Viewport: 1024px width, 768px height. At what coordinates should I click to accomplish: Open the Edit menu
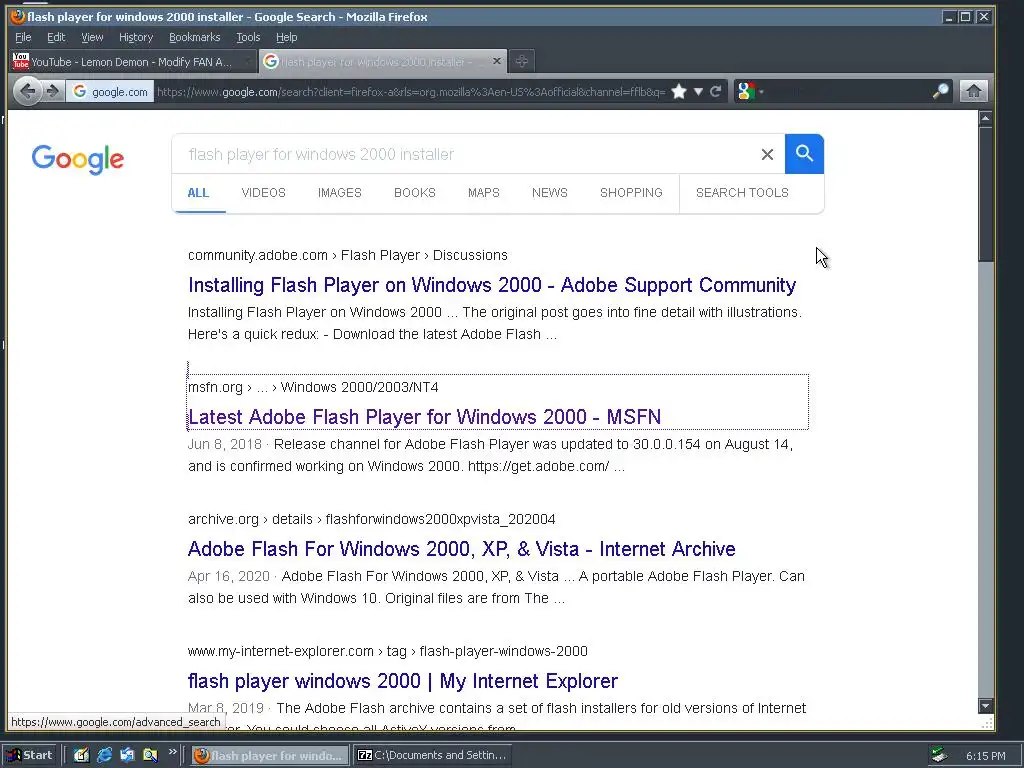click(x=56, y=37)
